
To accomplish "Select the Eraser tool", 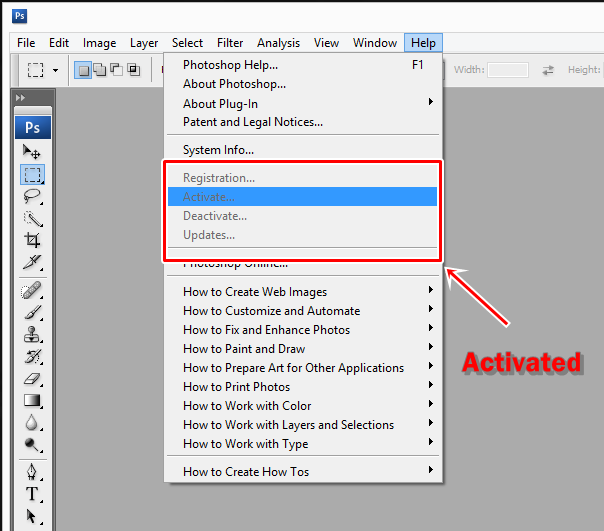I will coord(32,378).
